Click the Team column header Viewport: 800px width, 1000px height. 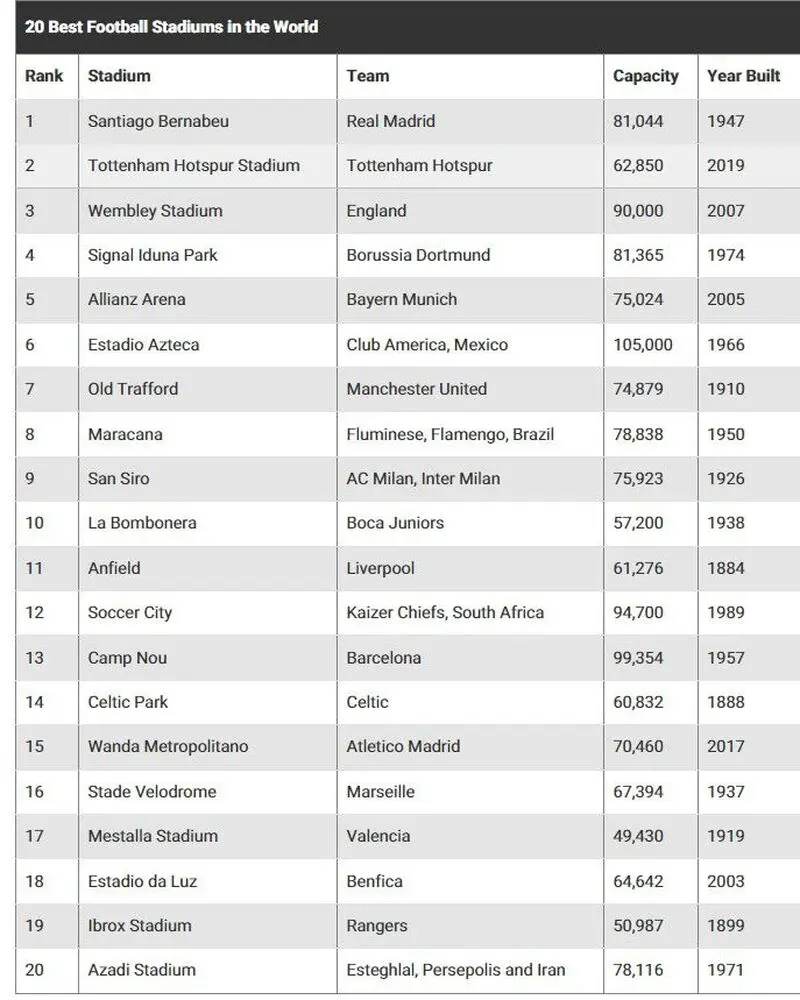tap(368, 76)
